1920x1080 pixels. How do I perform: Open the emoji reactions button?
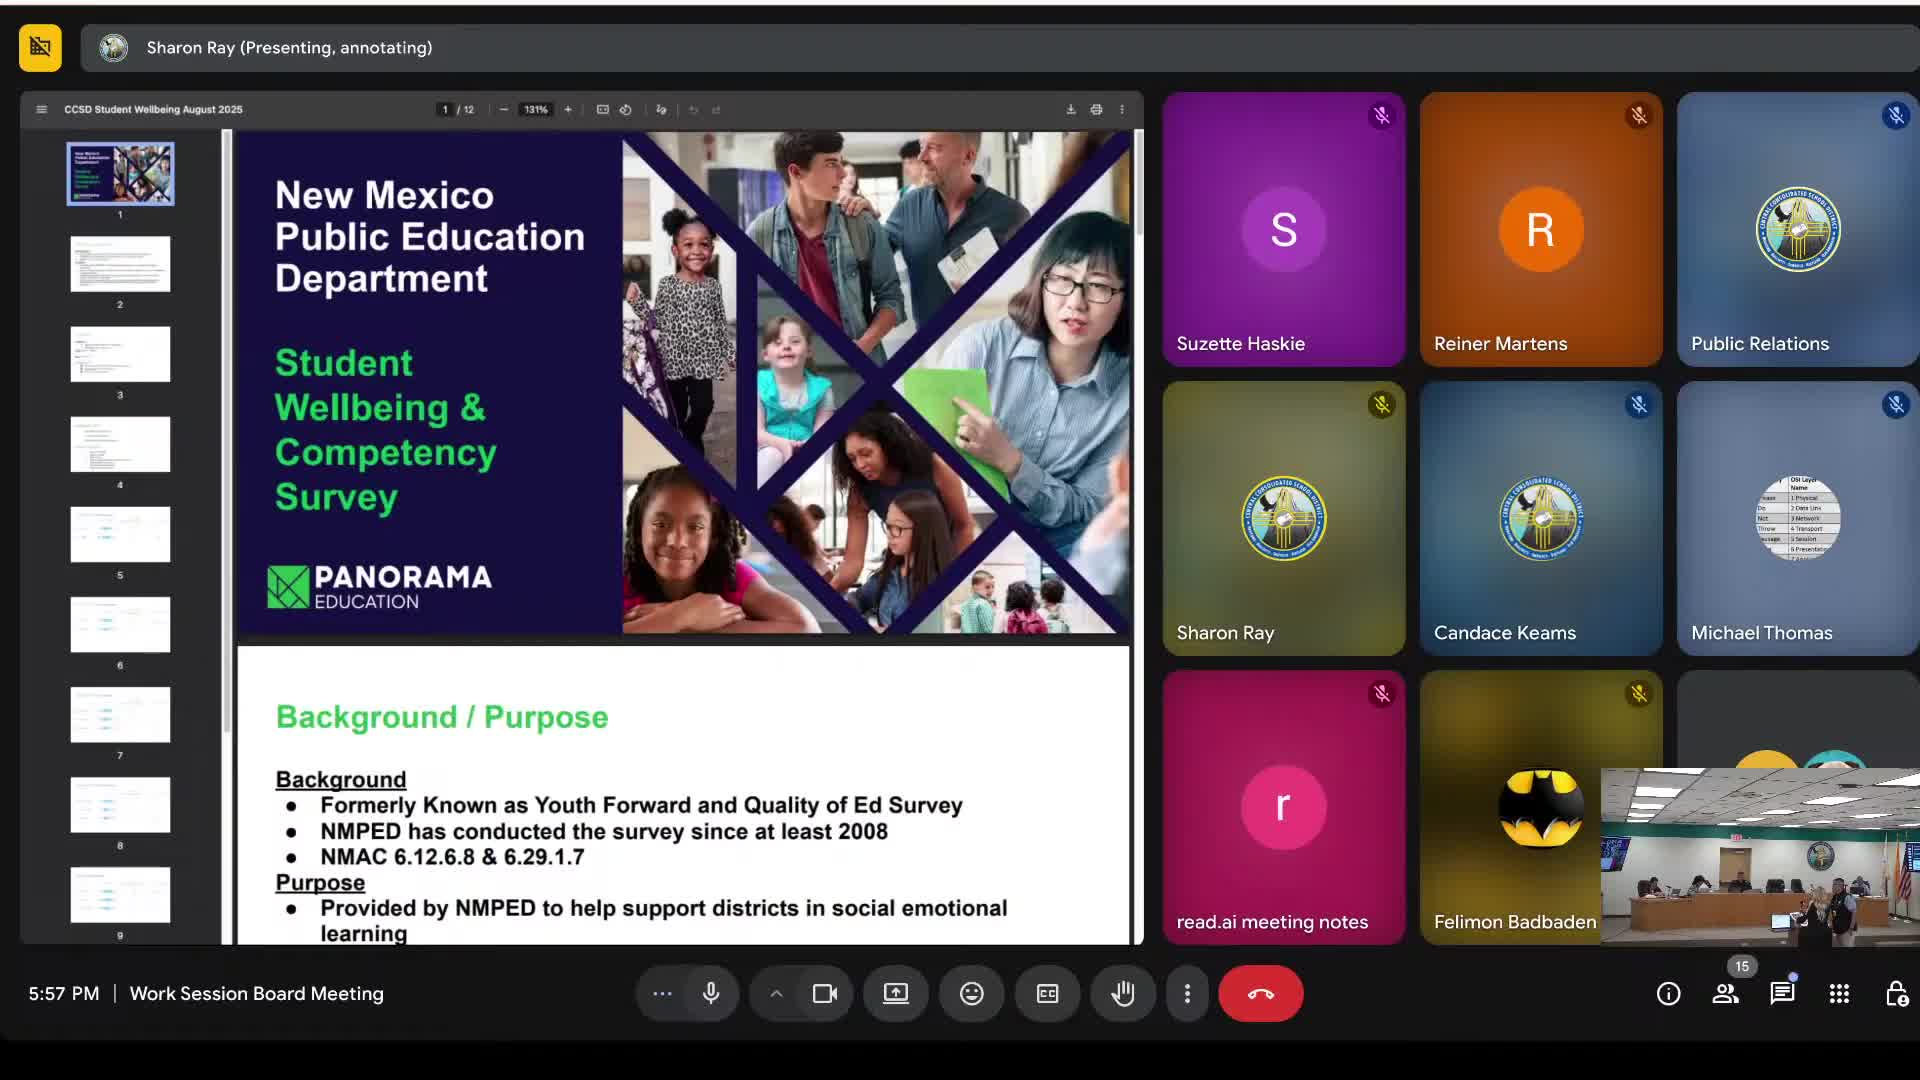971,994
